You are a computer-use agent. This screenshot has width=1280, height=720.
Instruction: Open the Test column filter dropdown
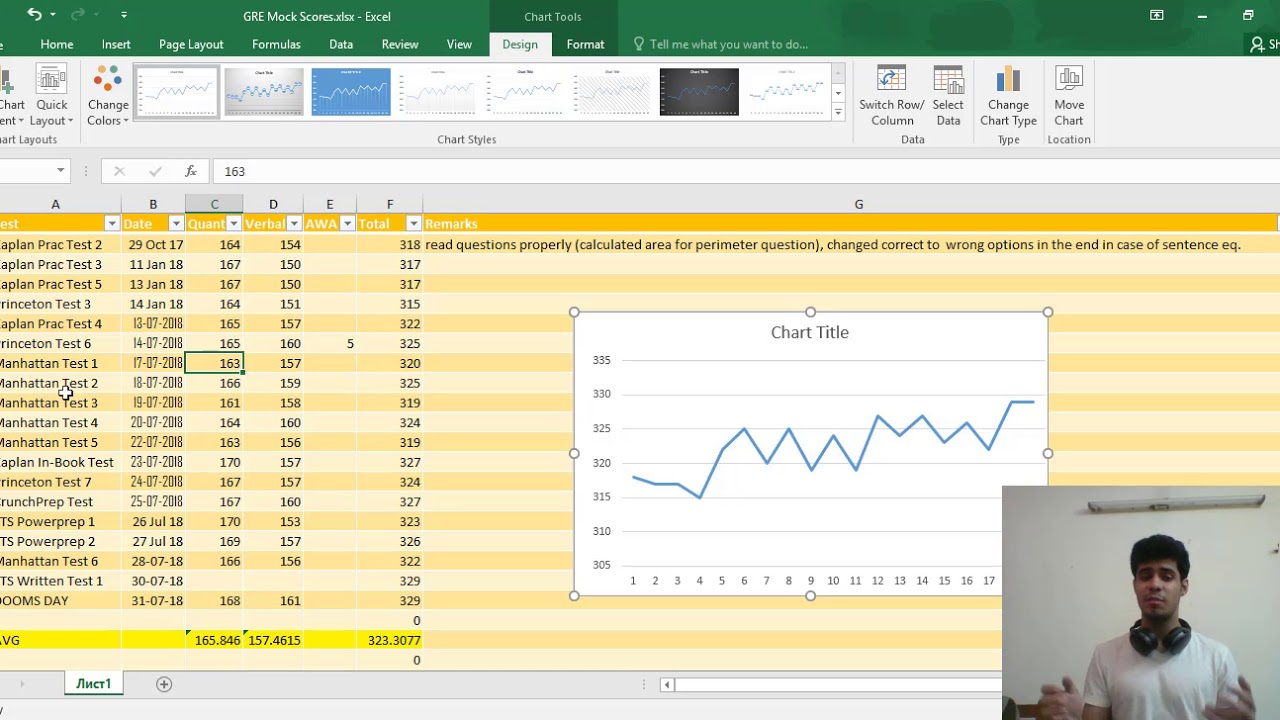point(112,224)
